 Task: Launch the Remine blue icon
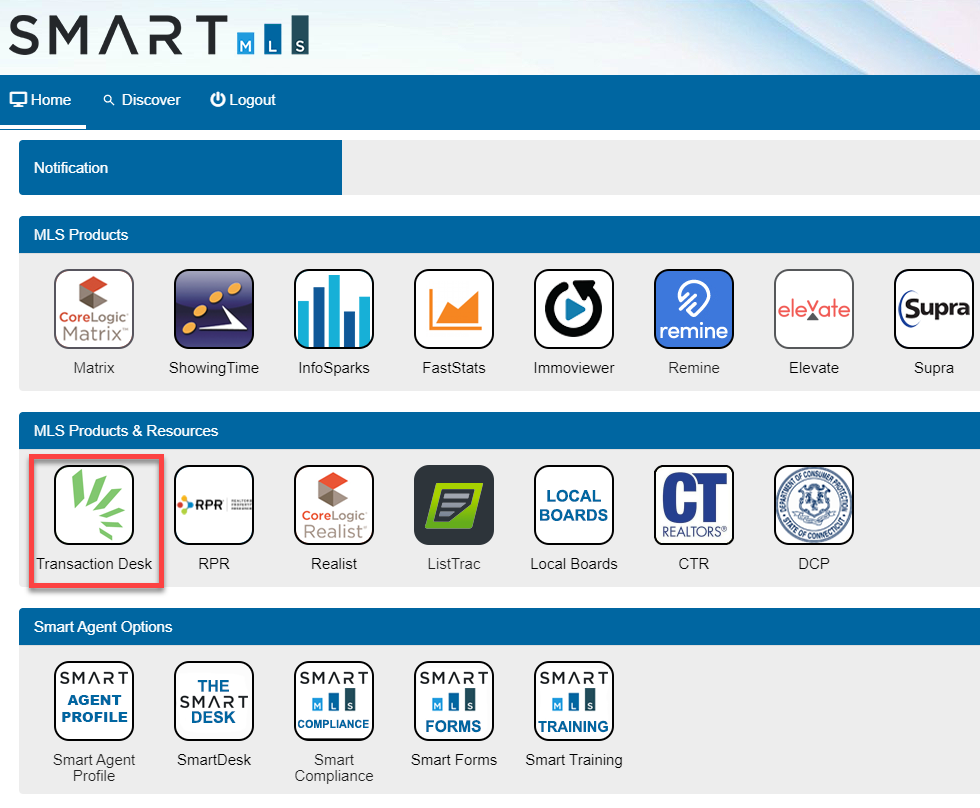(694, 309)
